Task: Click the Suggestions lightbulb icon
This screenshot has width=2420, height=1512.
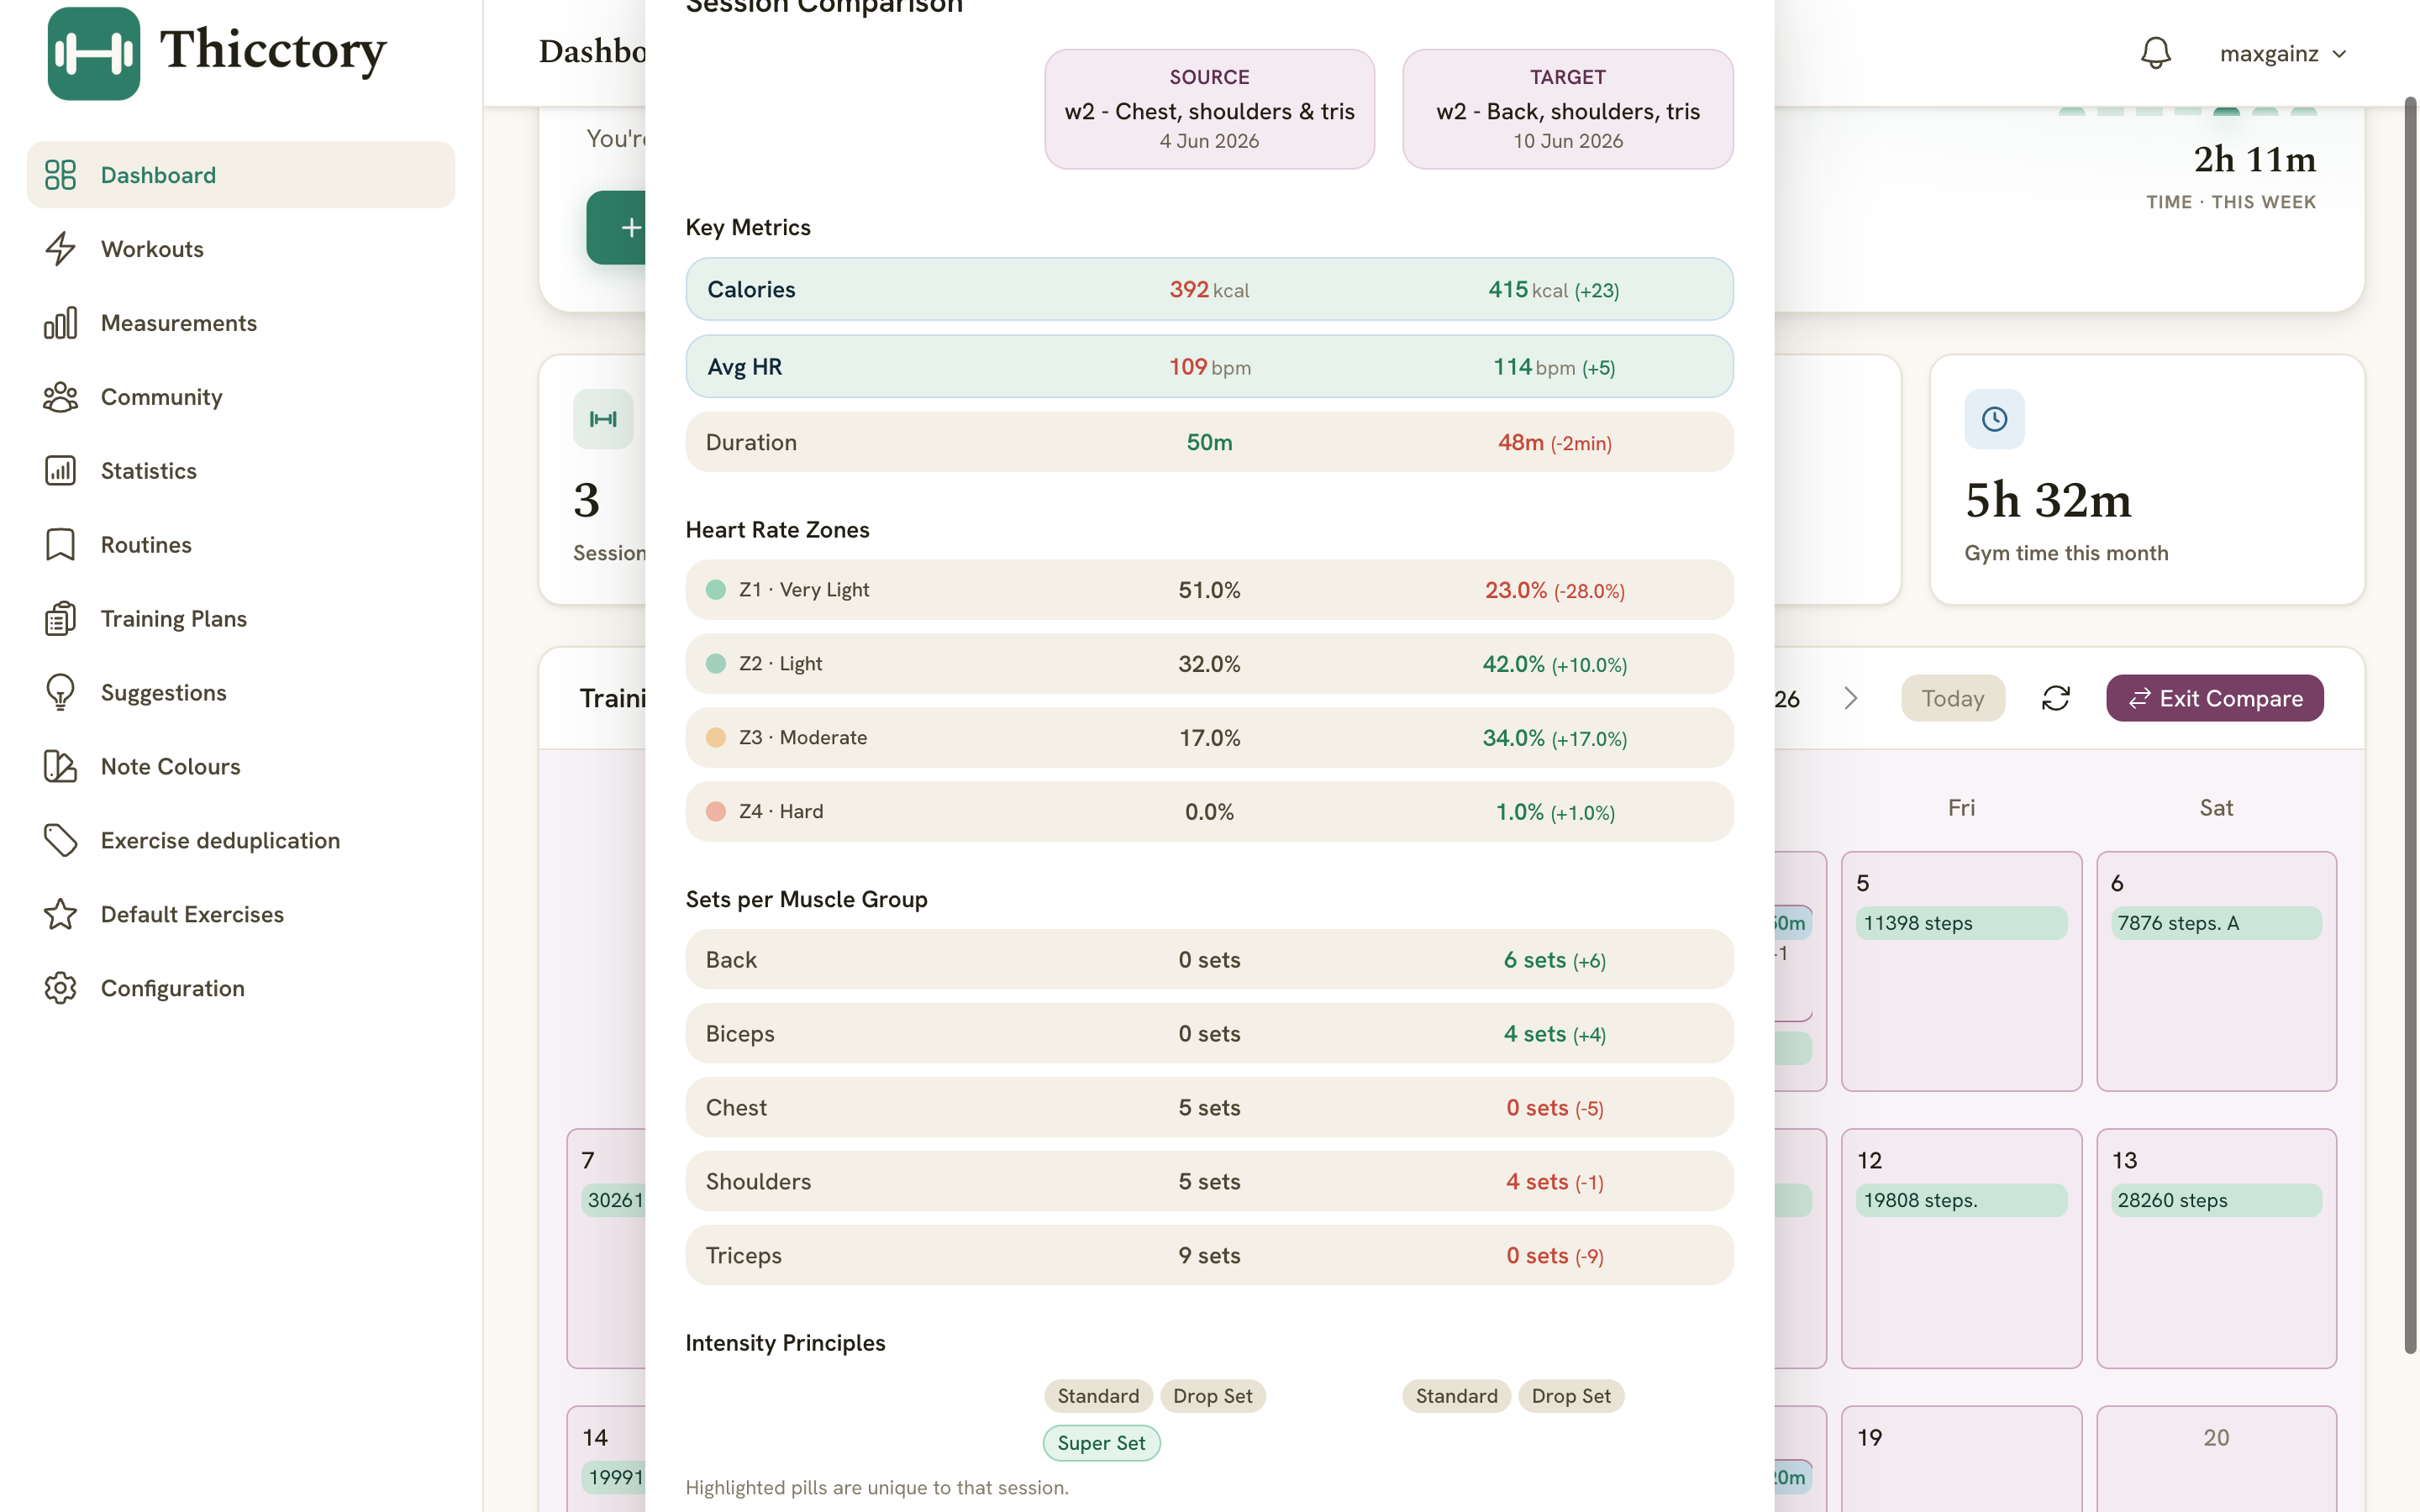Action: tap(60, 693)
